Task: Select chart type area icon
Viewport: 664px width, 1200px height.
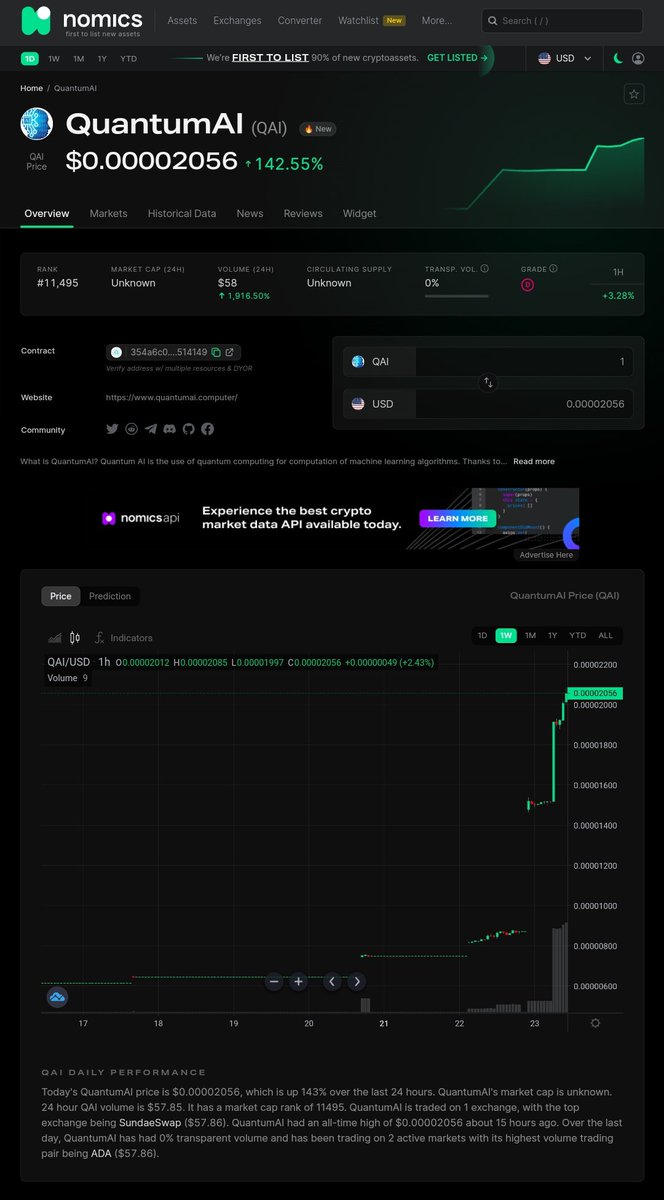Action: tap(55, 638)
